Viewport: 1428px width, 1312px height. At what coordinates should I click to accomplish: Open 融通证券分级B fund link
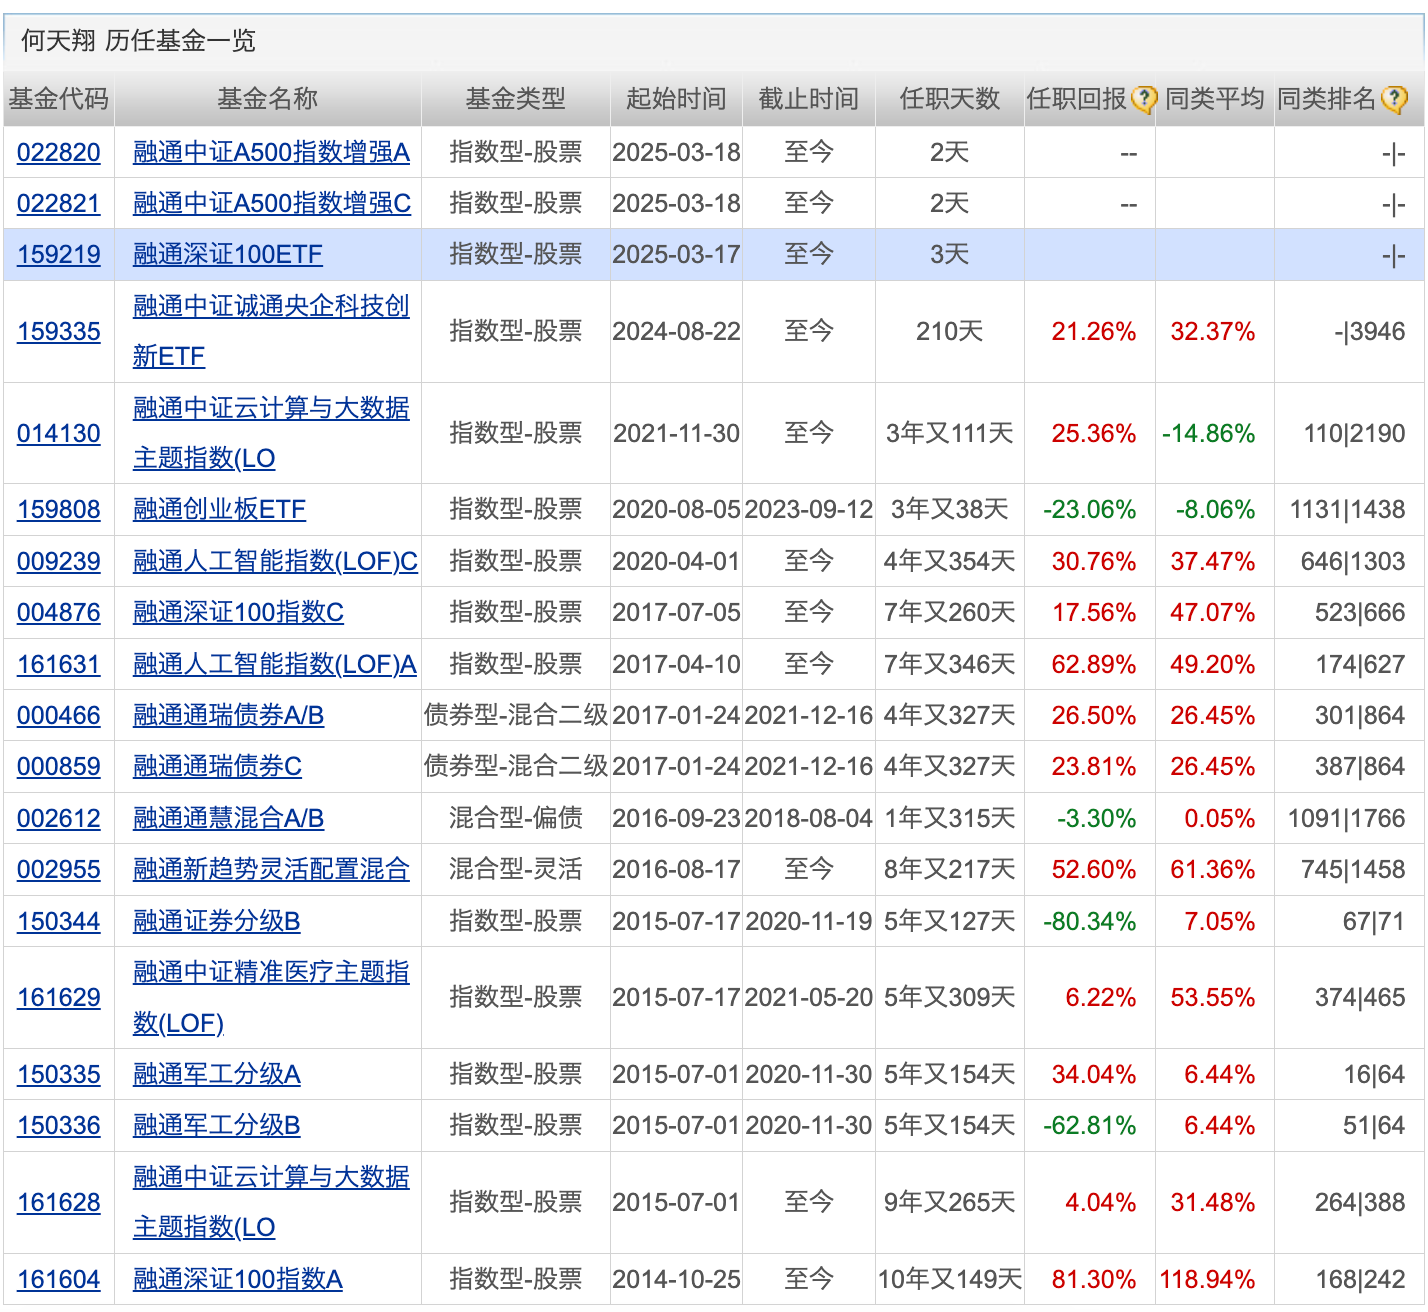pos(216,921)
